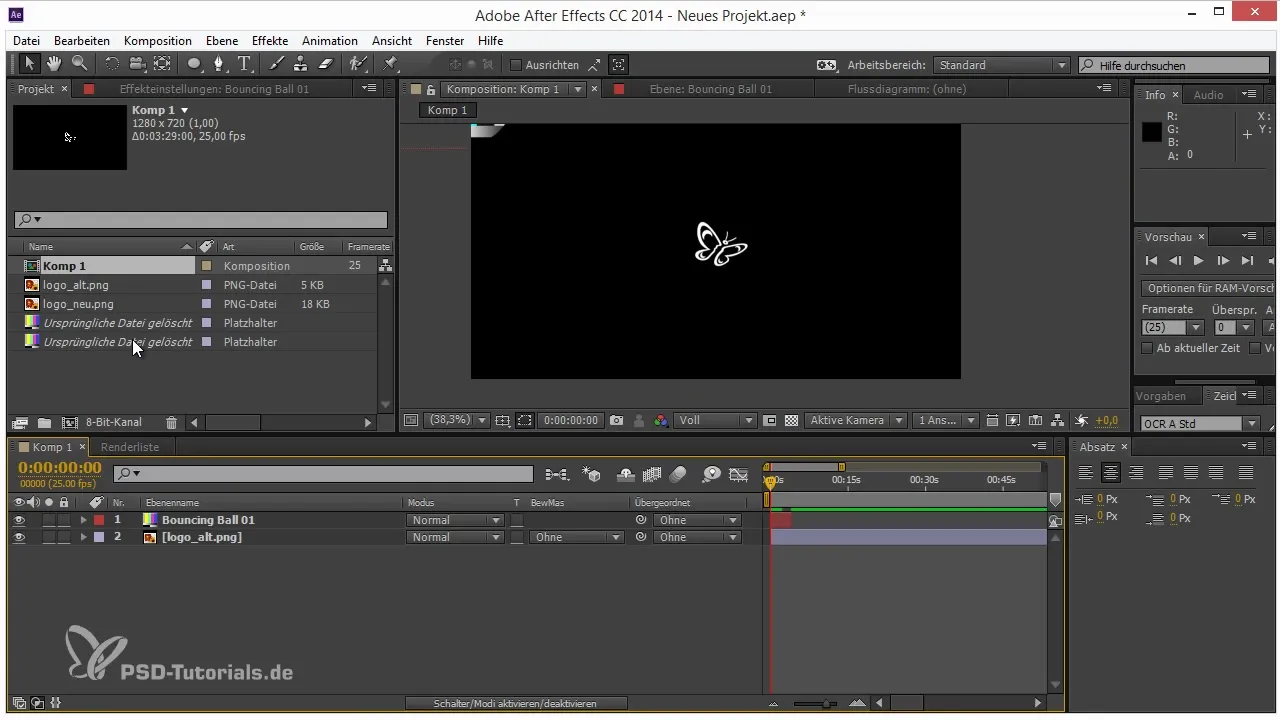Viewport: 1280px width, 720px height.
Task: Hide the logo_alt.png layer
Action: click(19, 538)
